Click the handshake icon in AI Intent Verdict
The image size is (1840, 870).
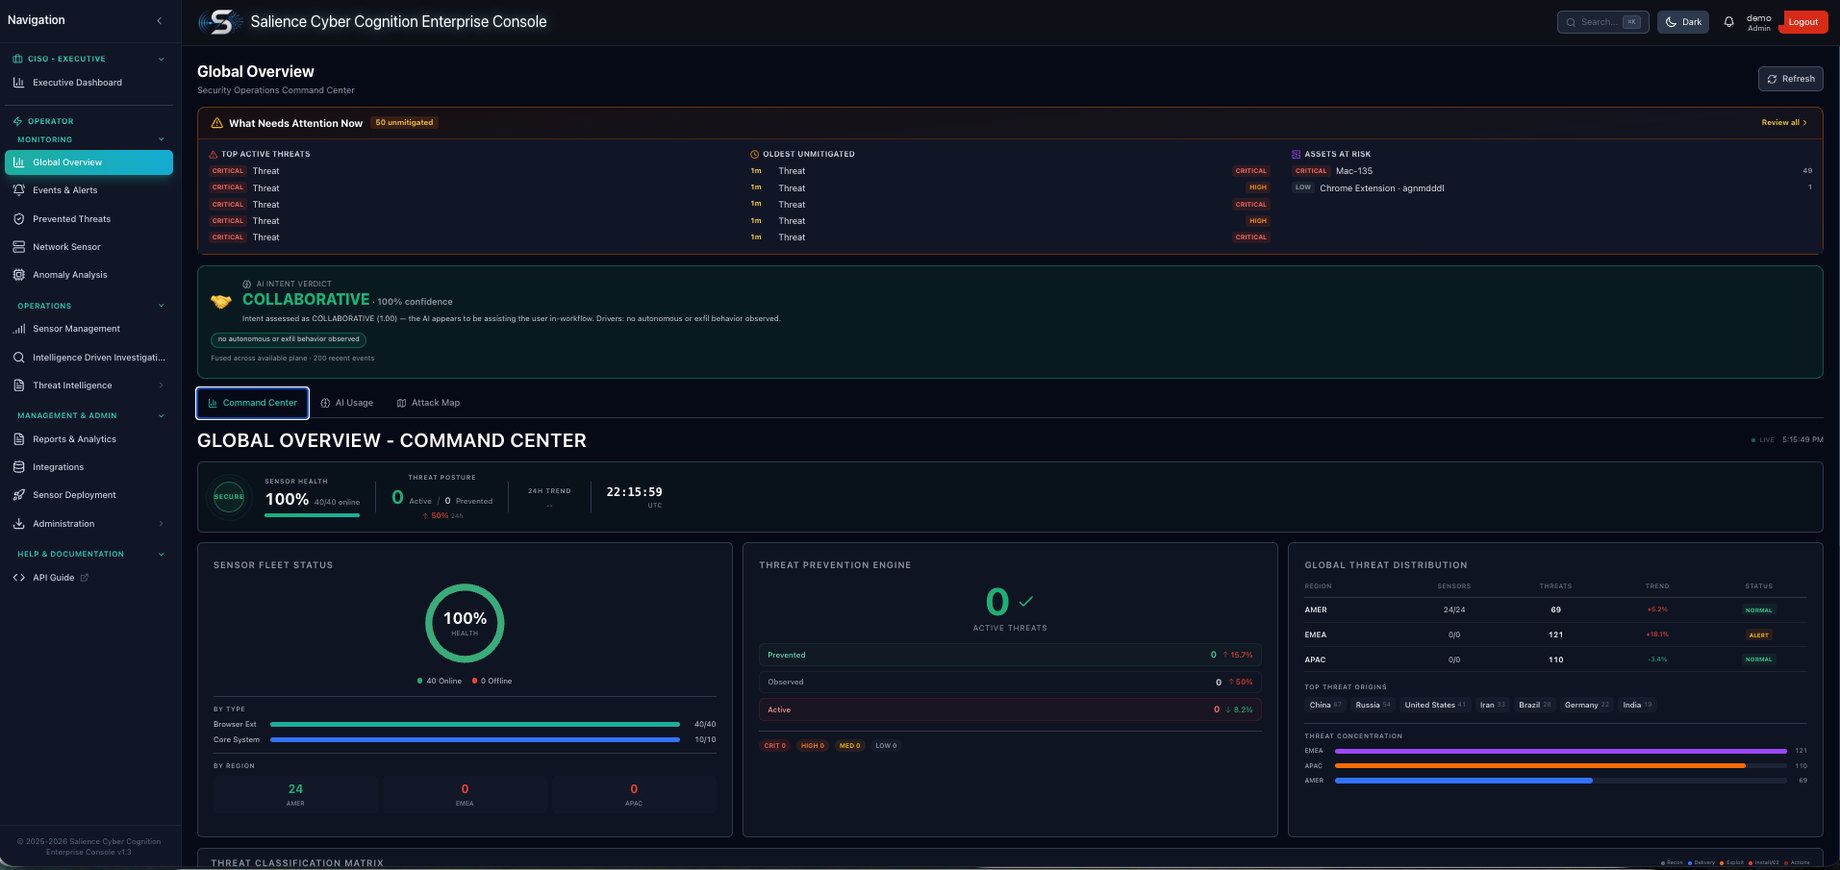point(221,301)
